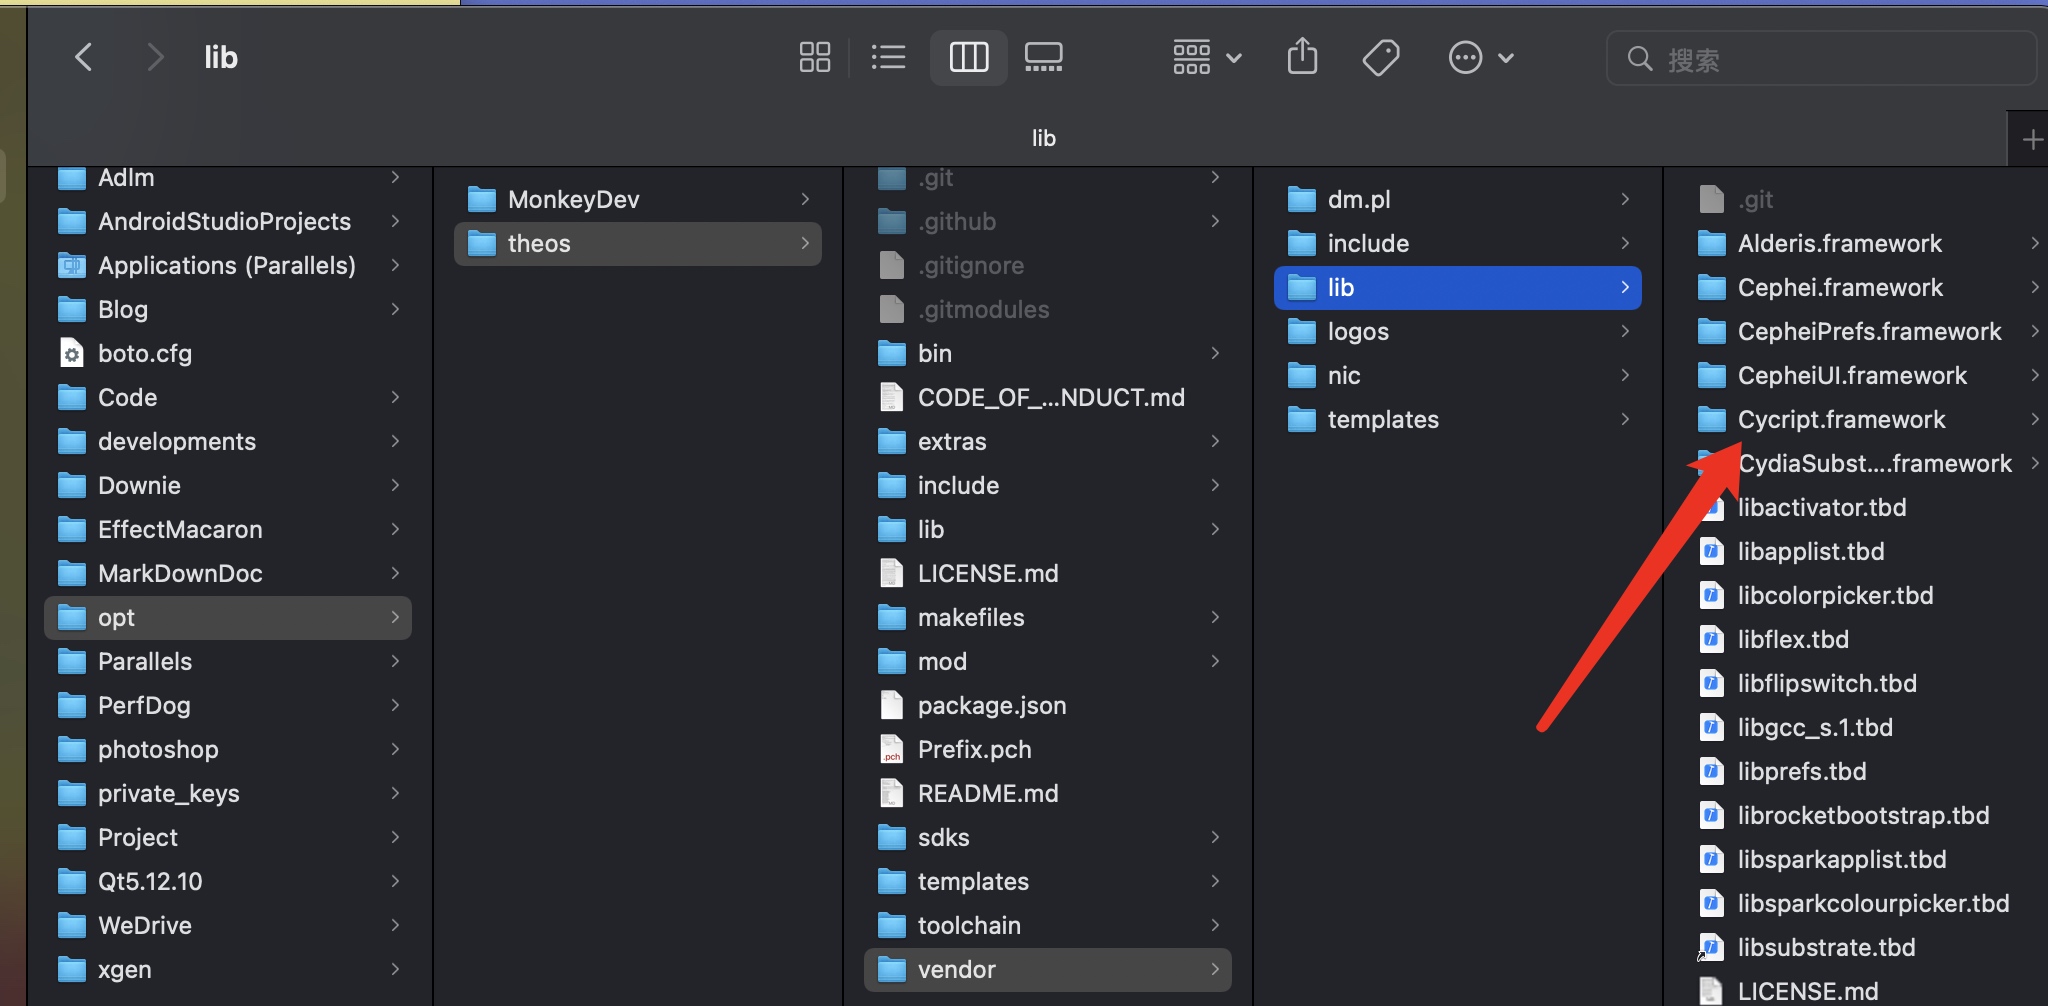Viewport: 2048px width, 1006px height.
Task: Click the logos folder icon
Action: coord(1302,331)
